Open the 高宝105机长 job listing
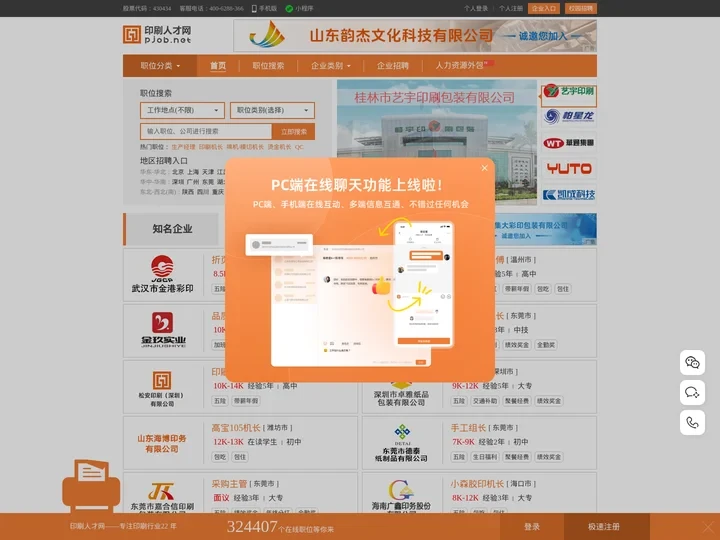The width and height of the screenshot is (720, 540). pyautogui.click(x=236, y=428)
